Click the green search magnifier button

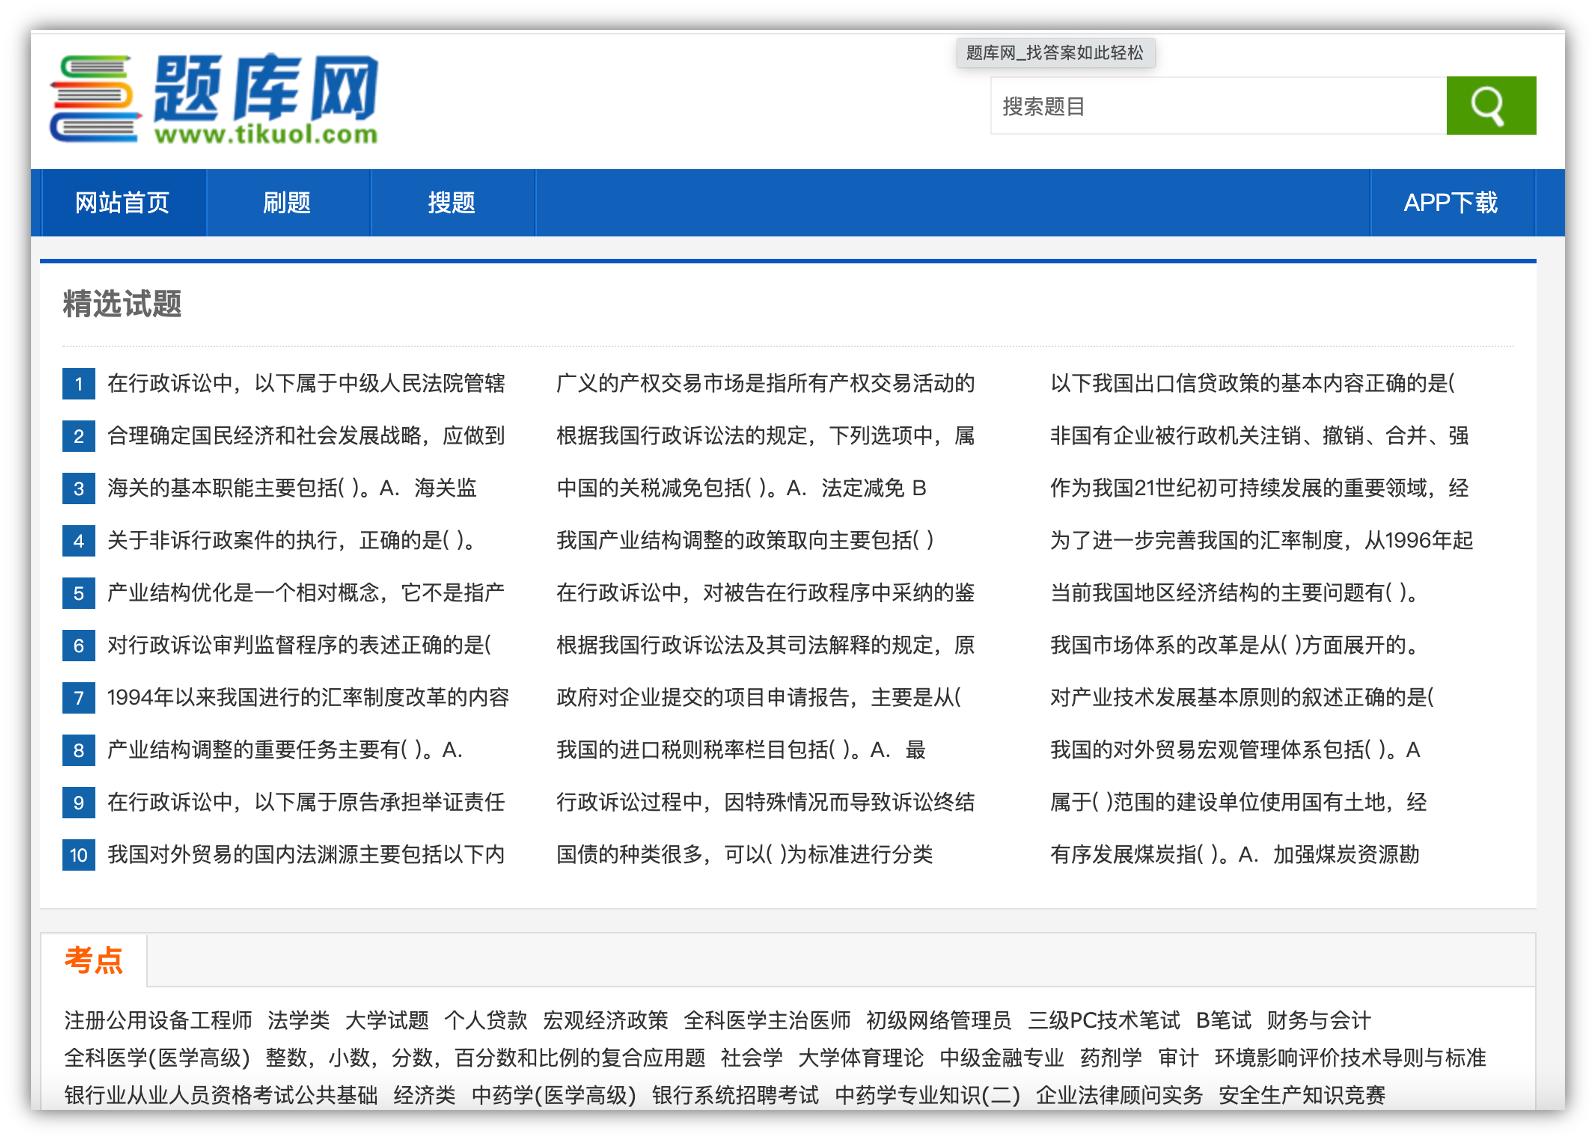(1490, 105)
